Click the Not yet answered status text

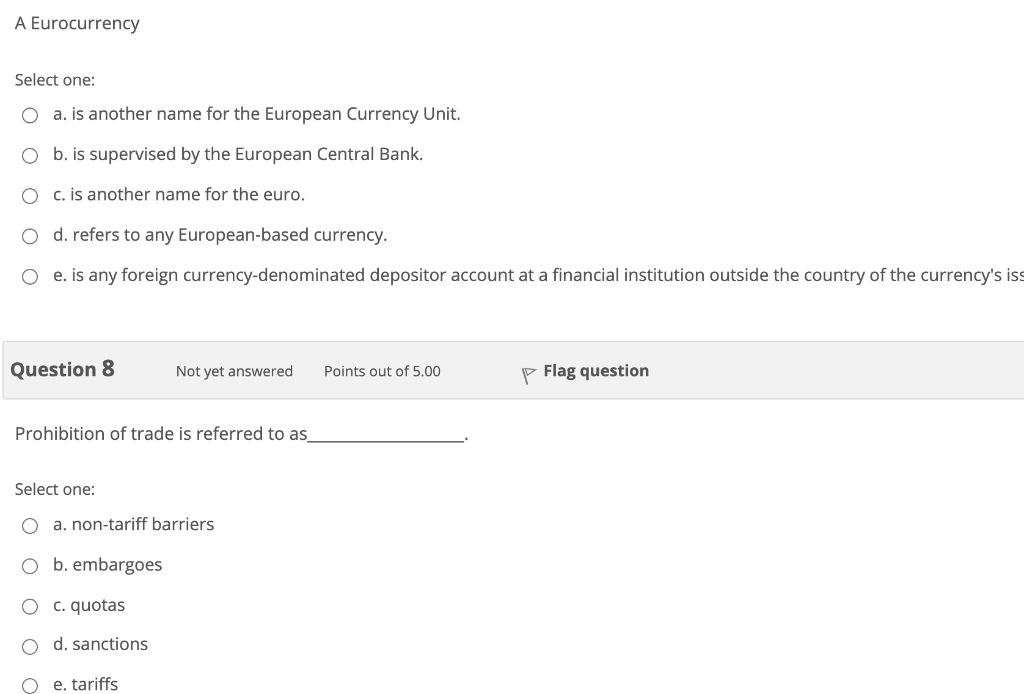click(234, 371)
